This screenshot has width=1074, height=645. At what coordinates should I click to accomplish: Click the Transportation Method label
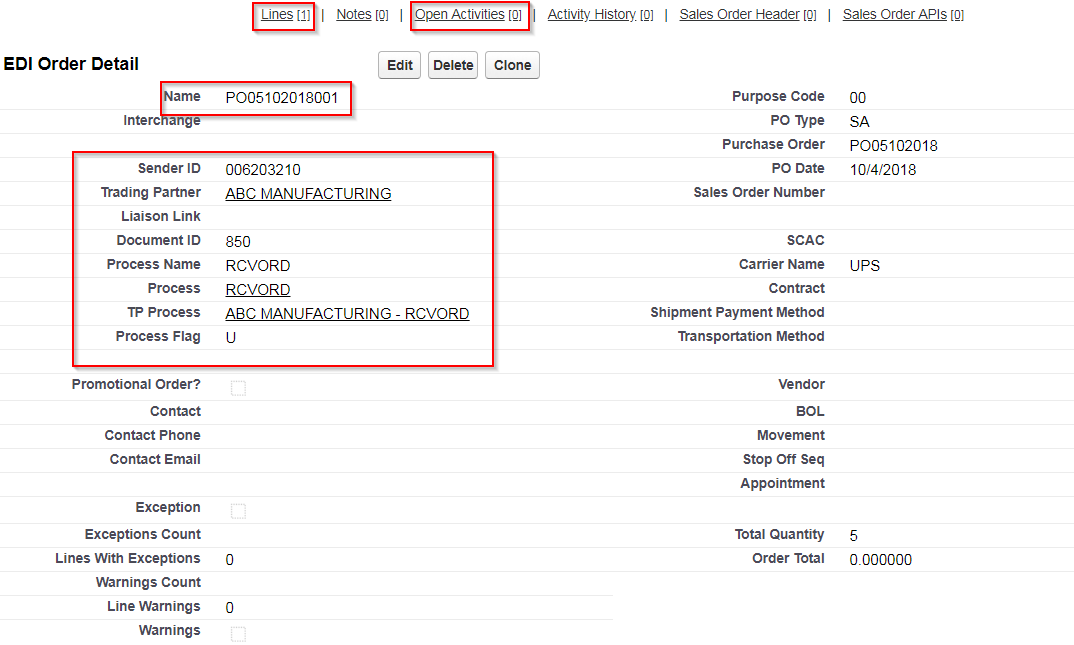coord(751,336)
